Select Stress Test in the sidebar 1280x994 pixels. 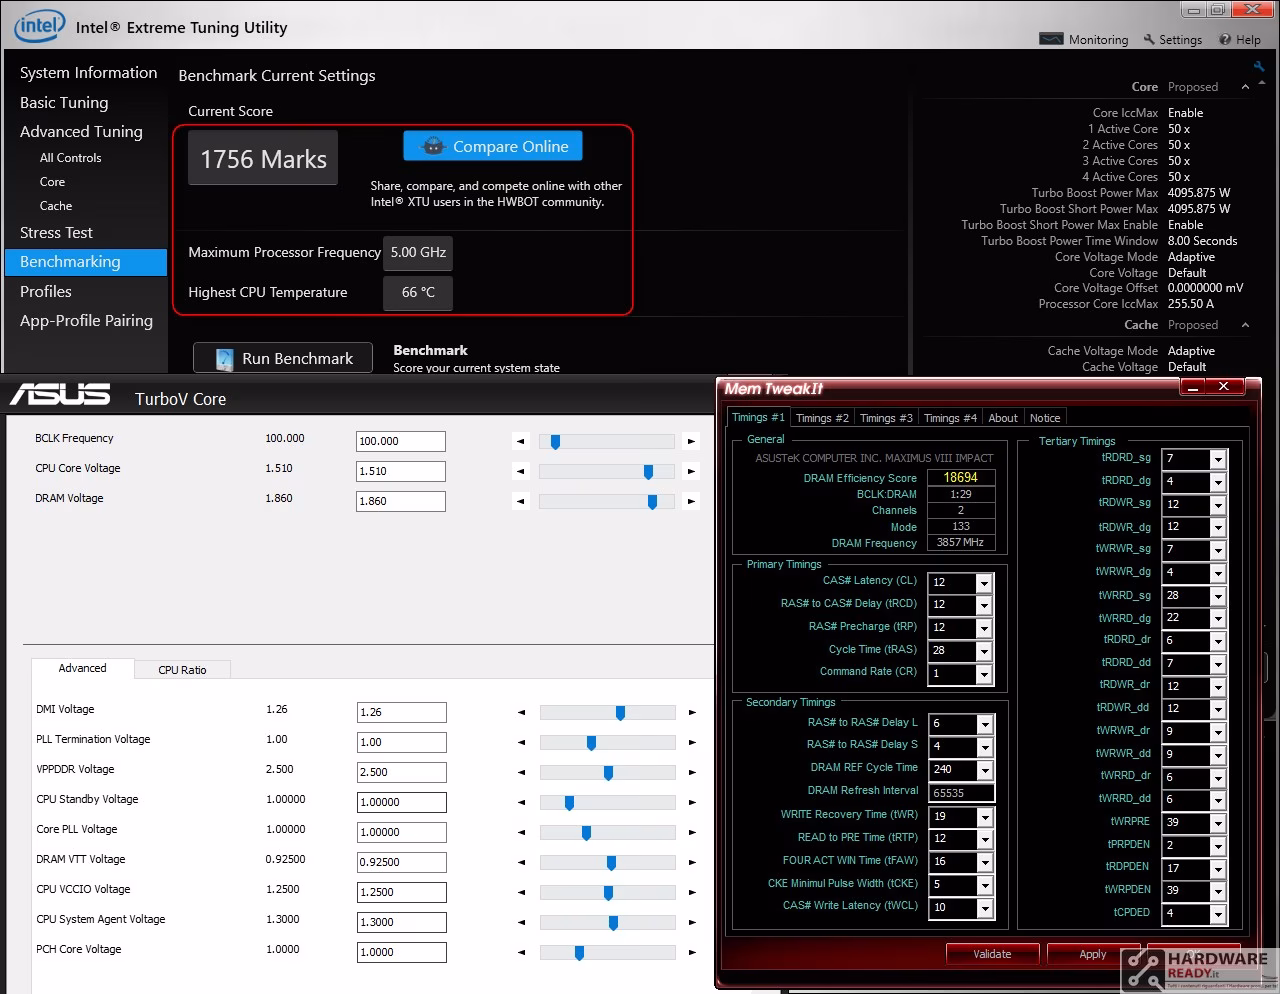coord(56,233)
